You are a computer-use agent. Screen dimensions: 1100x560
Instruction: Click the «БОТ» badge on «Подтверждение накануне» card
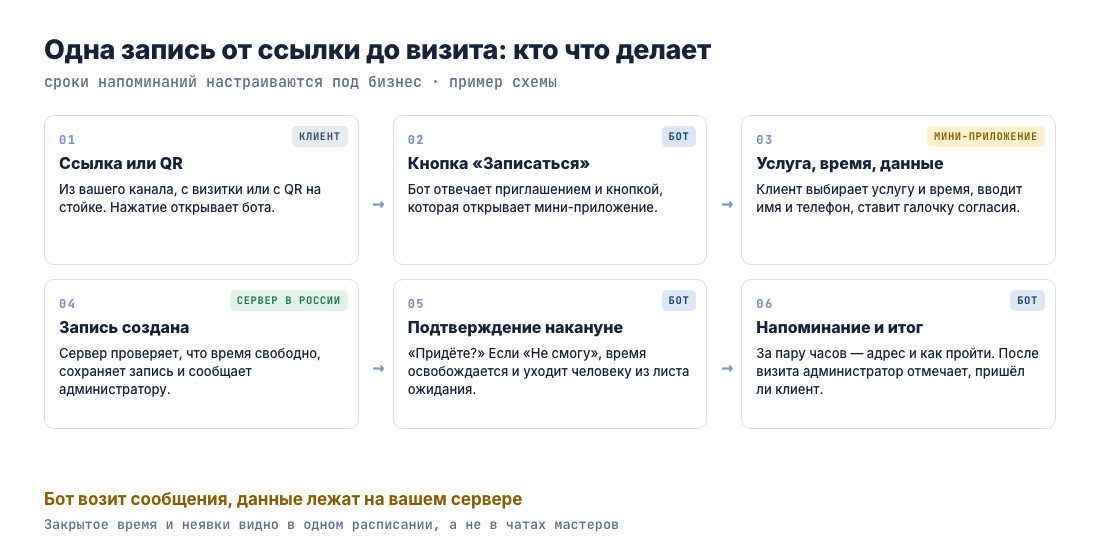(x=678, y=300)
